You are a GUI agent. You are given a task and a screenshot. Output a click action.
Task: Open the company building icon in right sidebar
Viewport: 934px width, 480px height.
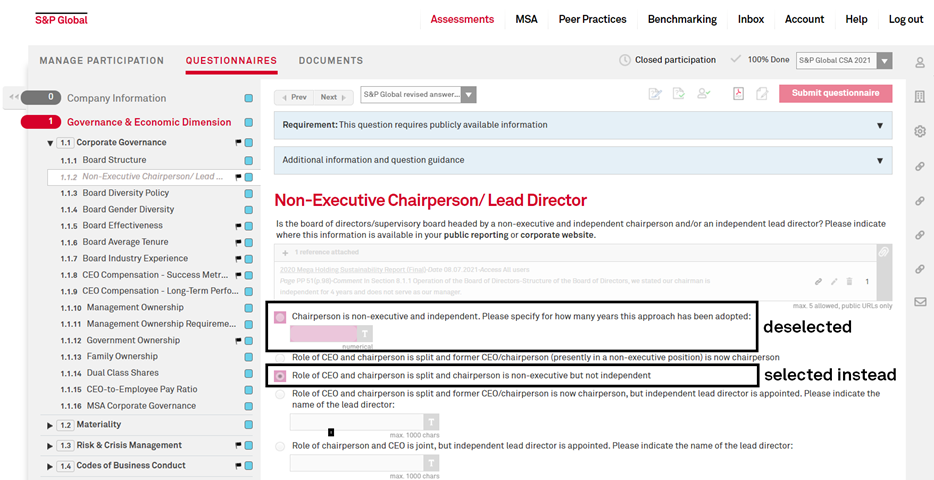[920, 96]
